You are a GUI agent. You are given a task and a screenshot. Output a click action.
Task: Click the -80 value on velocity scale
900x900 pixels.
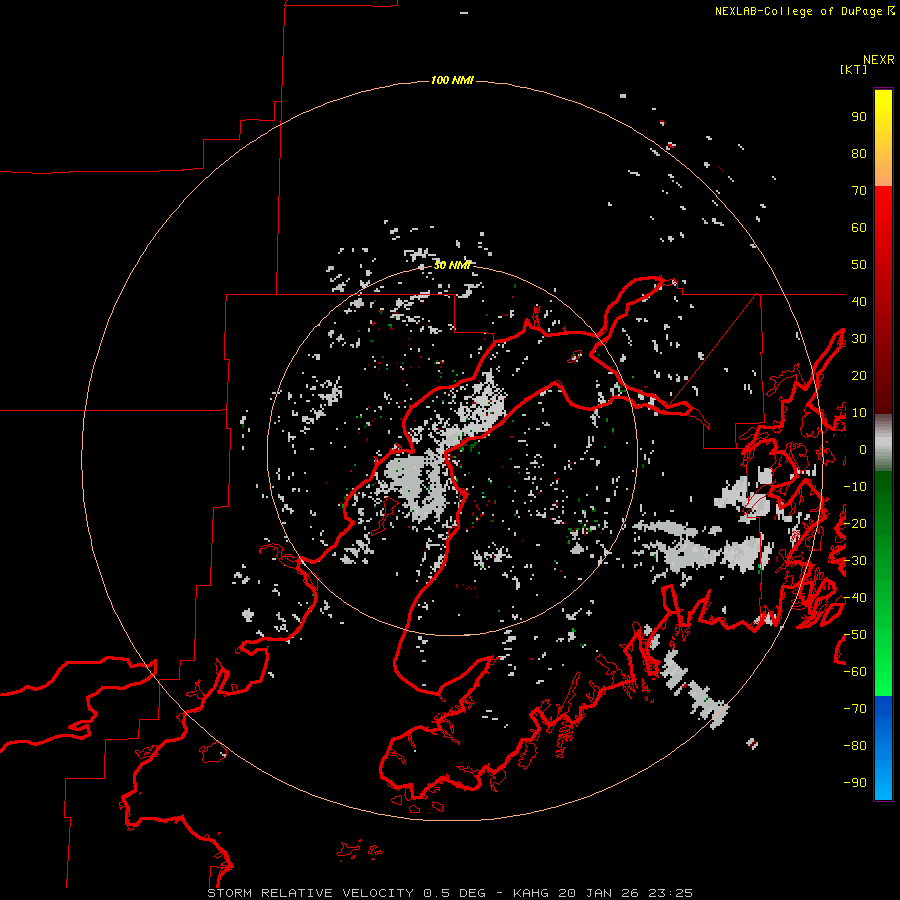pyautogui.click(x=855, y=746)
